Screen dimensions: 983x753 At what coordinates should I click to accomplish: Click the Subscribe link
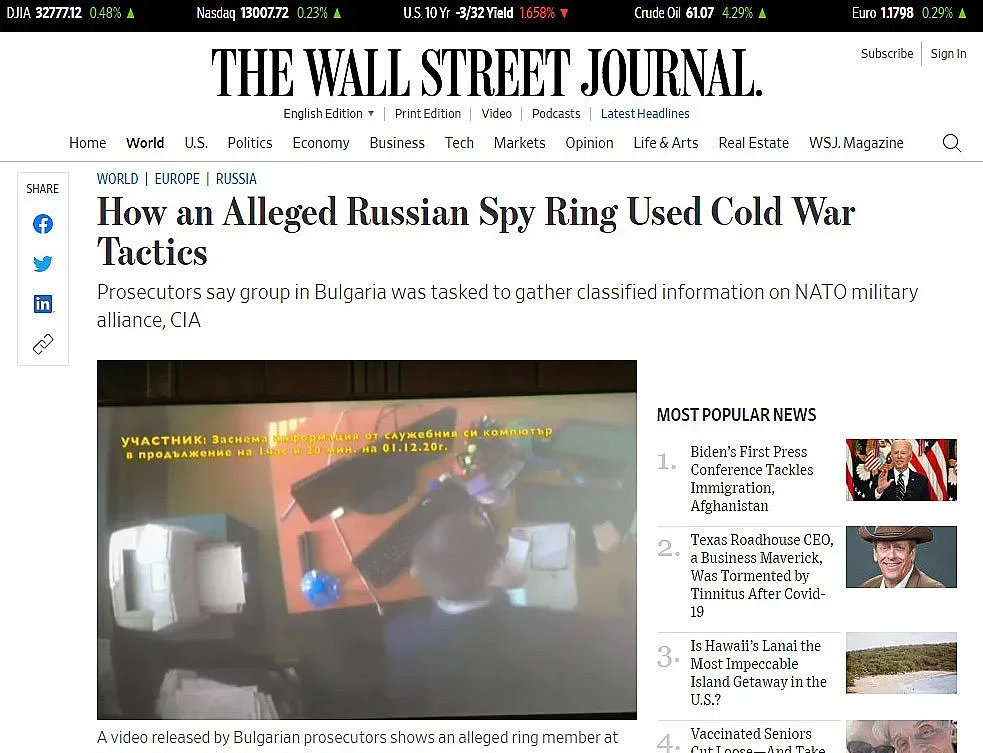point(886,53)
